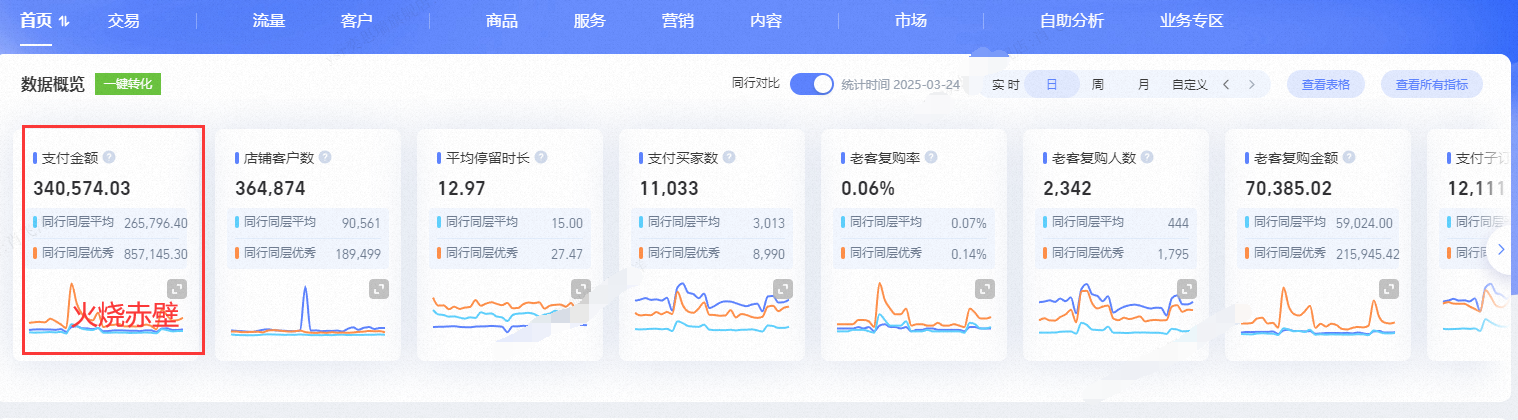Image resolution: width=1518 pixels, height=420 pixels.
Task: Toggle the 同行对比 switch off
Action: pos(811,84)
